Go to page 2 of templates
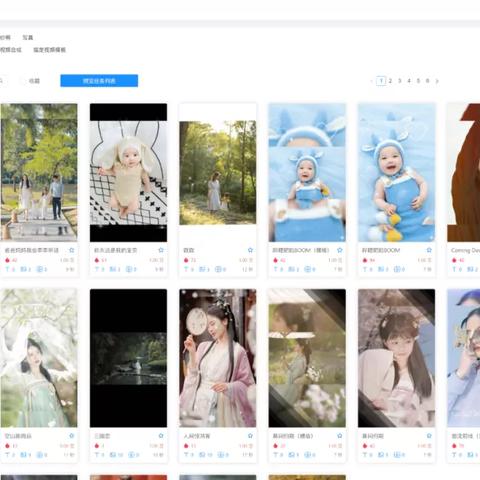This screenshot has height=480, width=480. coord(390,81)
